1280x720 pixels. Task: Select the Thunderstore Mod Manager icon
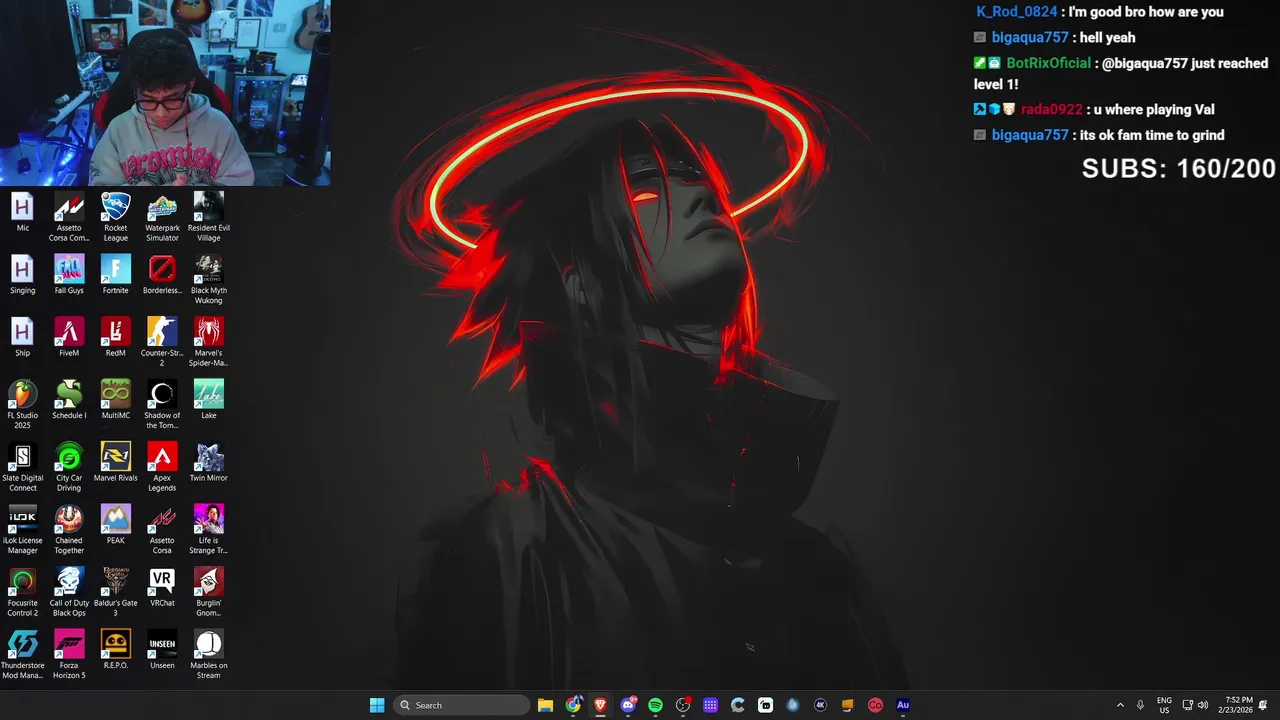pyautogui.click(x=22, y=655)
